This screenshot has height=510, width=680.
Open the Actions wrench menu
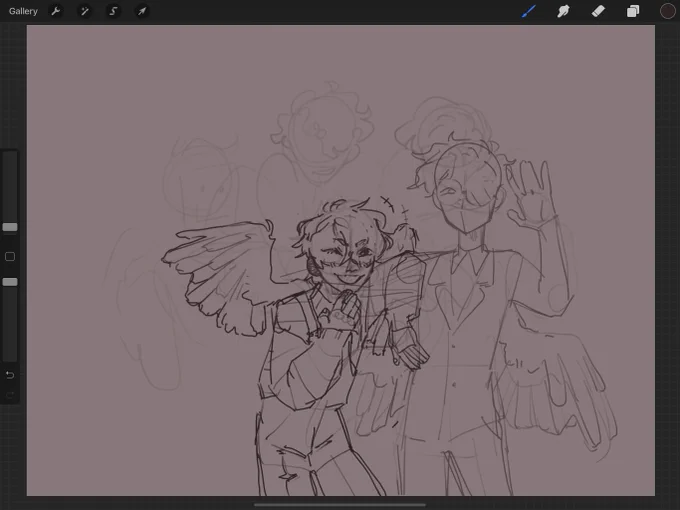click(x=56, y=11)
